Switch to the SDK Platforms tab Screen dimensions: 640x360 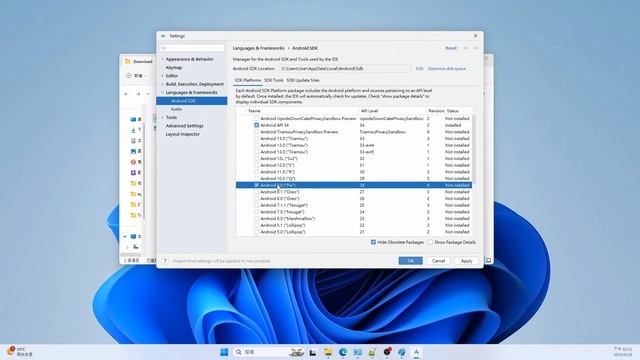tap(248, 80)
